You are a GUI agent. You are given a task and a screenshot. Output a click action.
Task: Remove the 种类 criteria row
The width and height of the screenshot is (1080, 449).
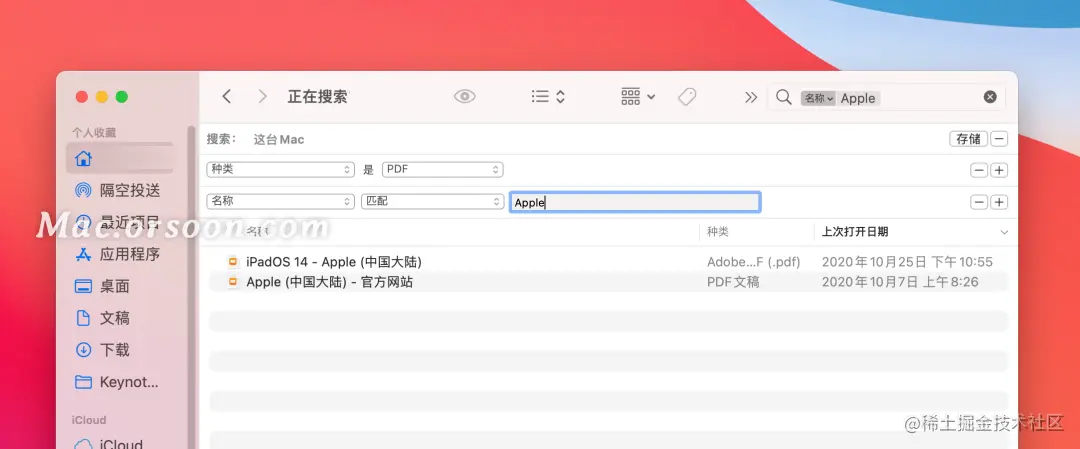[979, 170]
